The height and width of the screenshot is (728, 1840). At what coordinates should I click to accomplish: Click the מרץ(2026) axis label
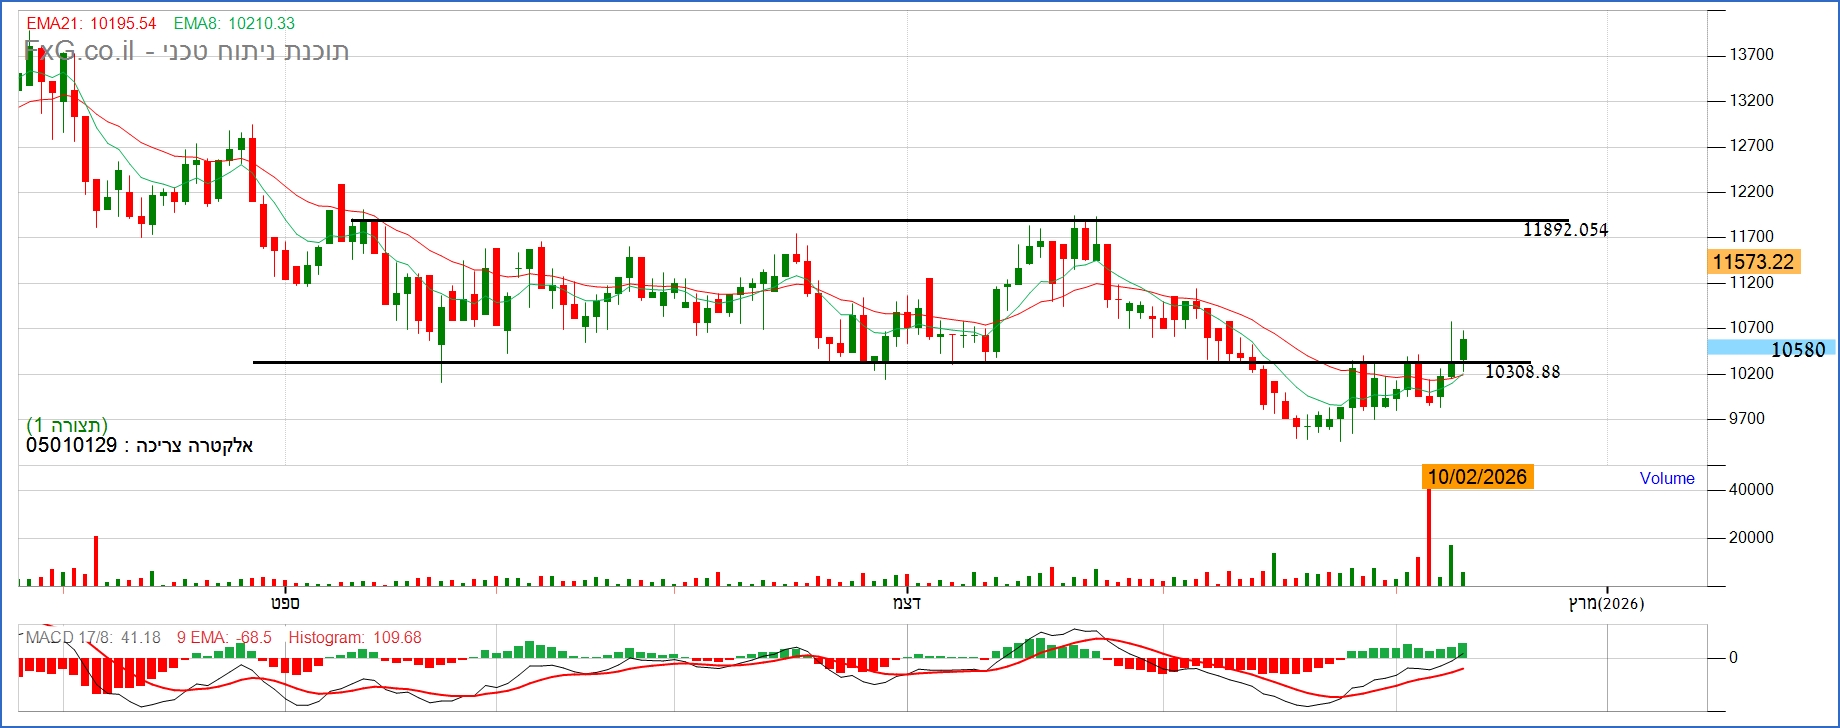1606,603
